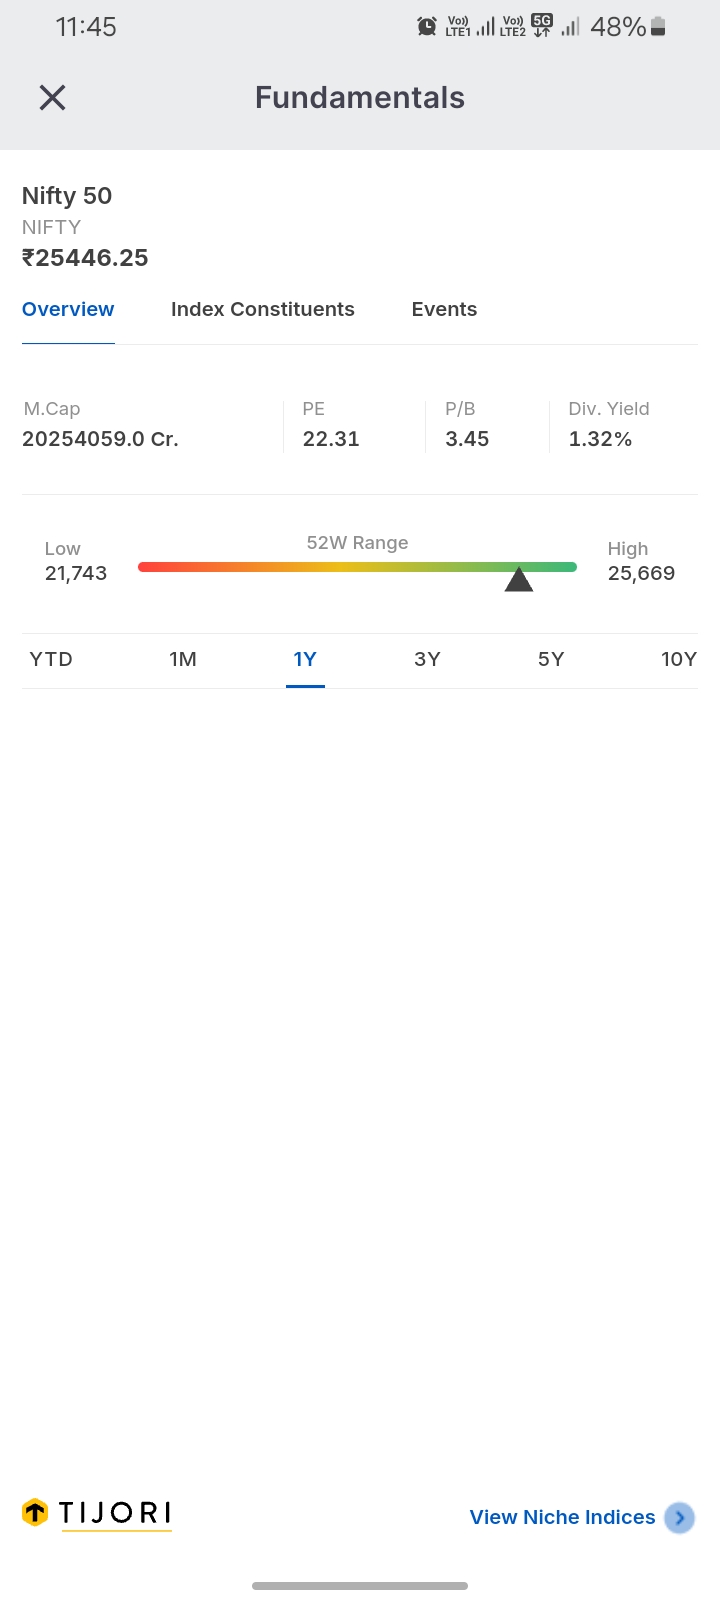This screenshot has width=720, height=1600.
Task: Open the Overview tab
Action: coord(68,310)
